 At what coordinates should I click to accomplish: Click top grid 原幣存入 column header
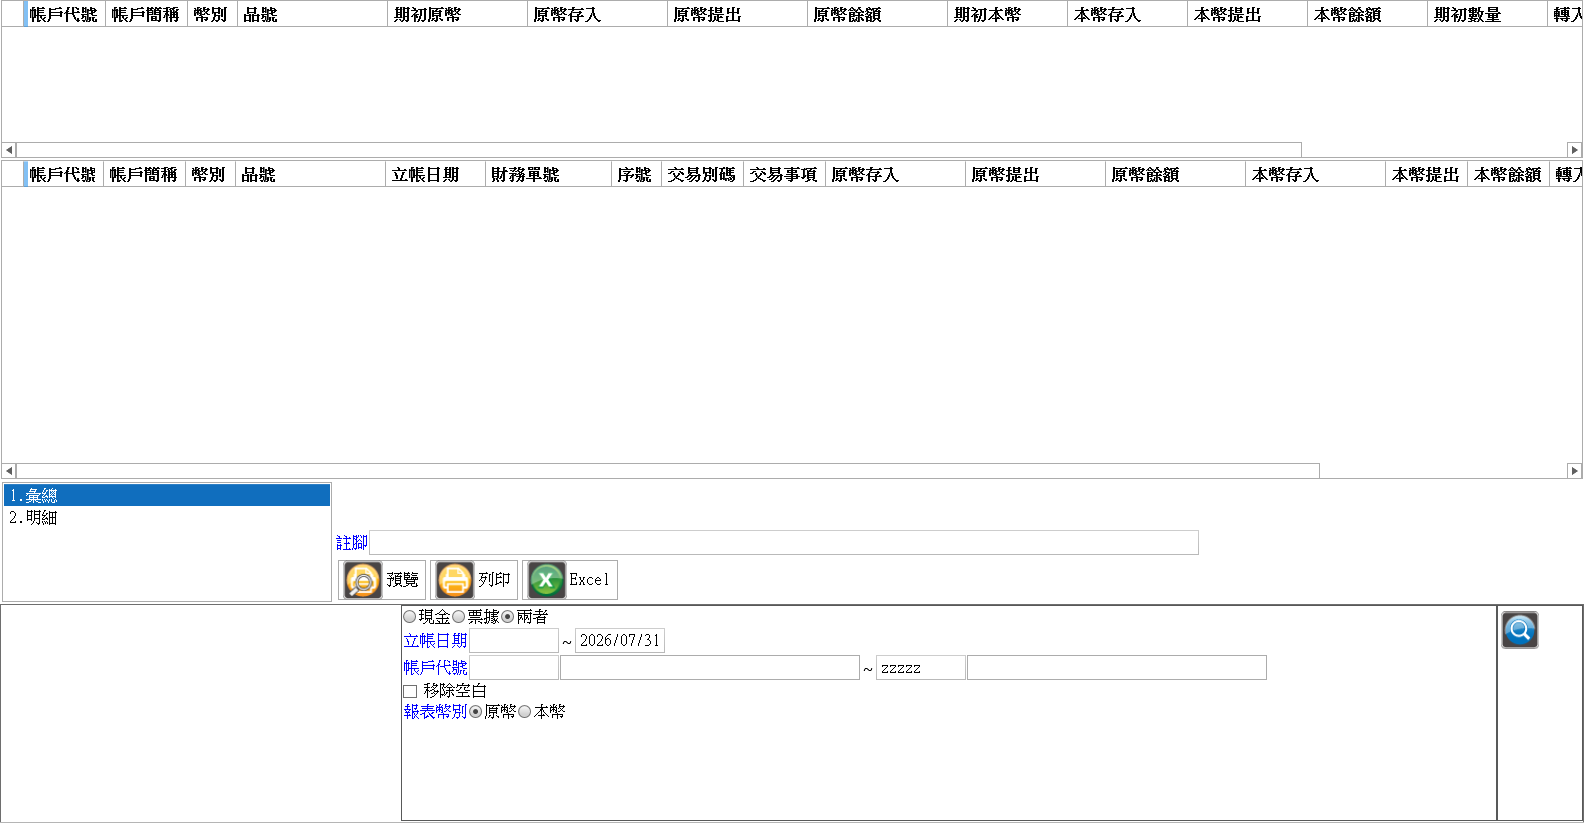[597, 15]
